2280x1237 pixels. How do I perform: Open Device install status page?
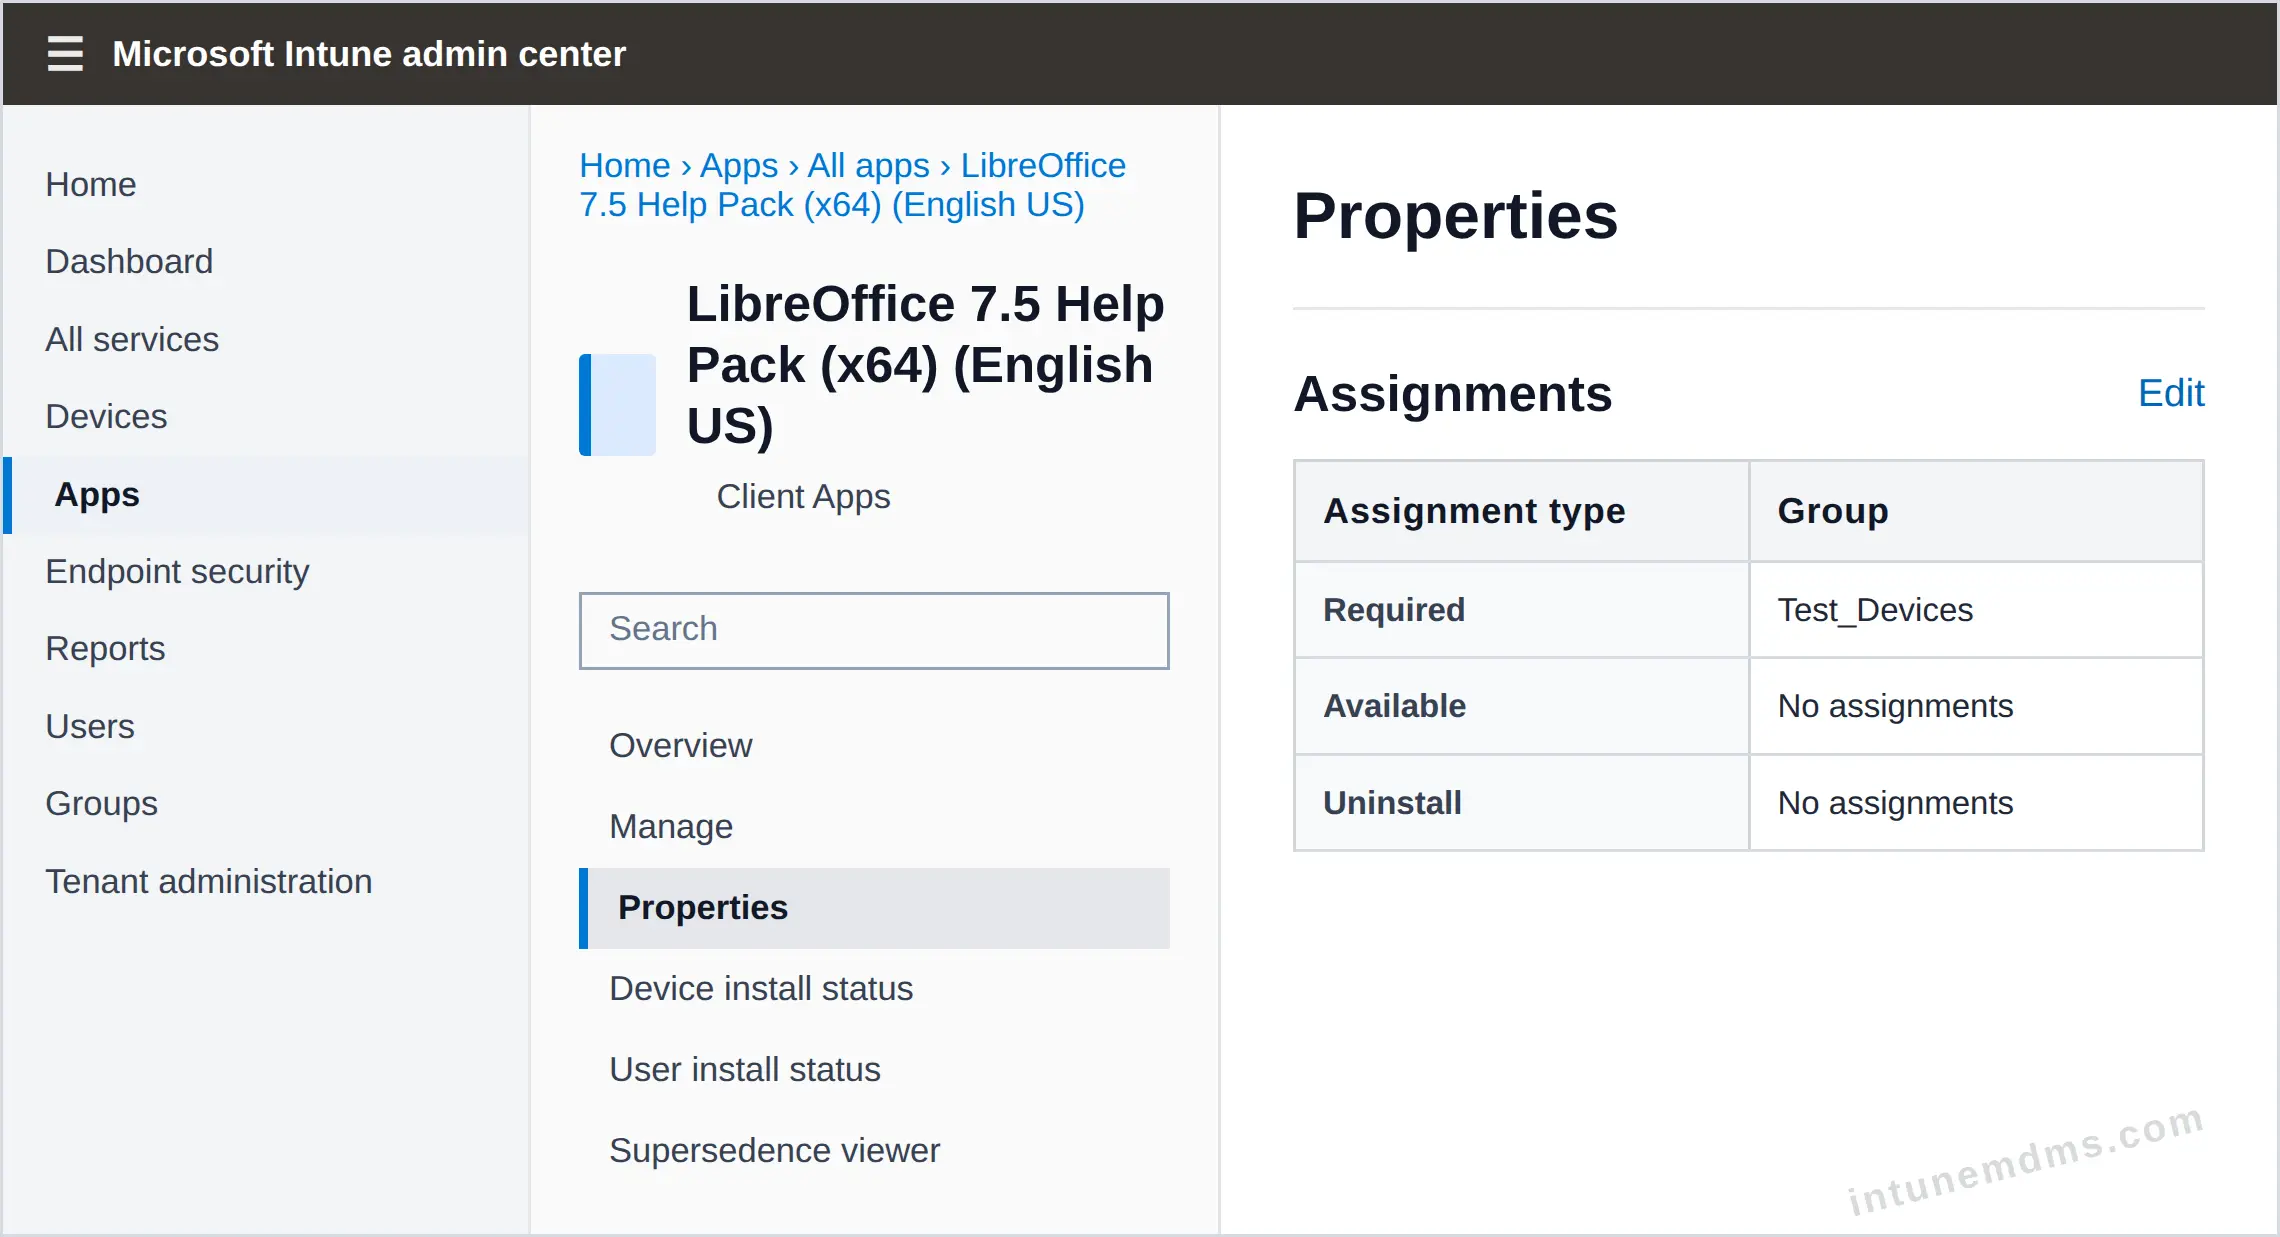pyautogui.click(x=761, y=988)
